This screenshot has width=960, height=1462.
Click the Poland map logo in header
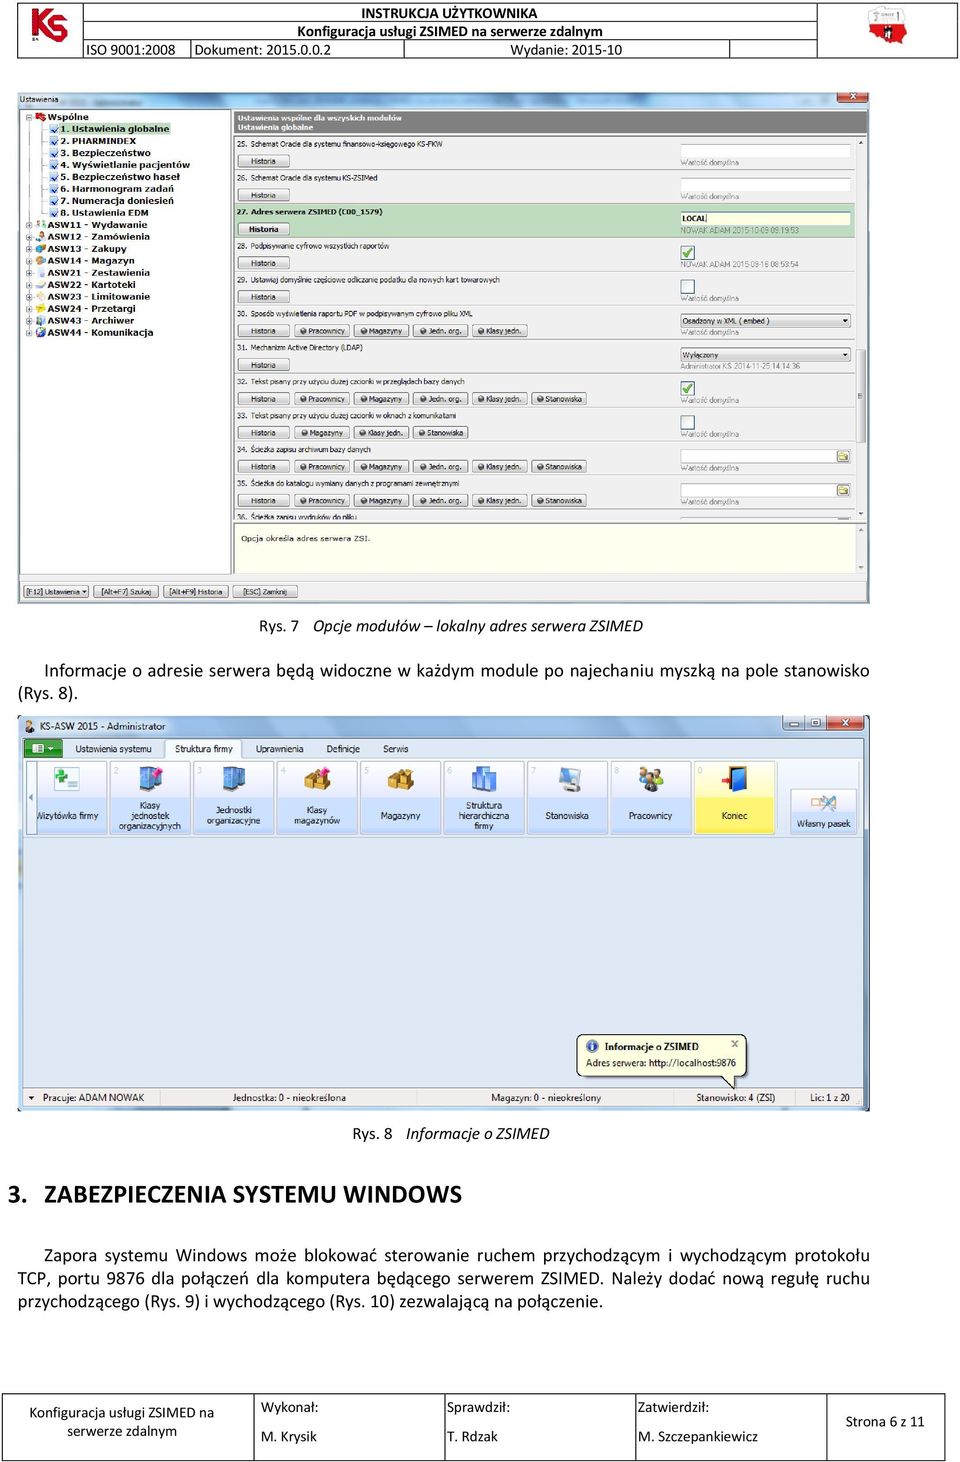click(887, 26)
